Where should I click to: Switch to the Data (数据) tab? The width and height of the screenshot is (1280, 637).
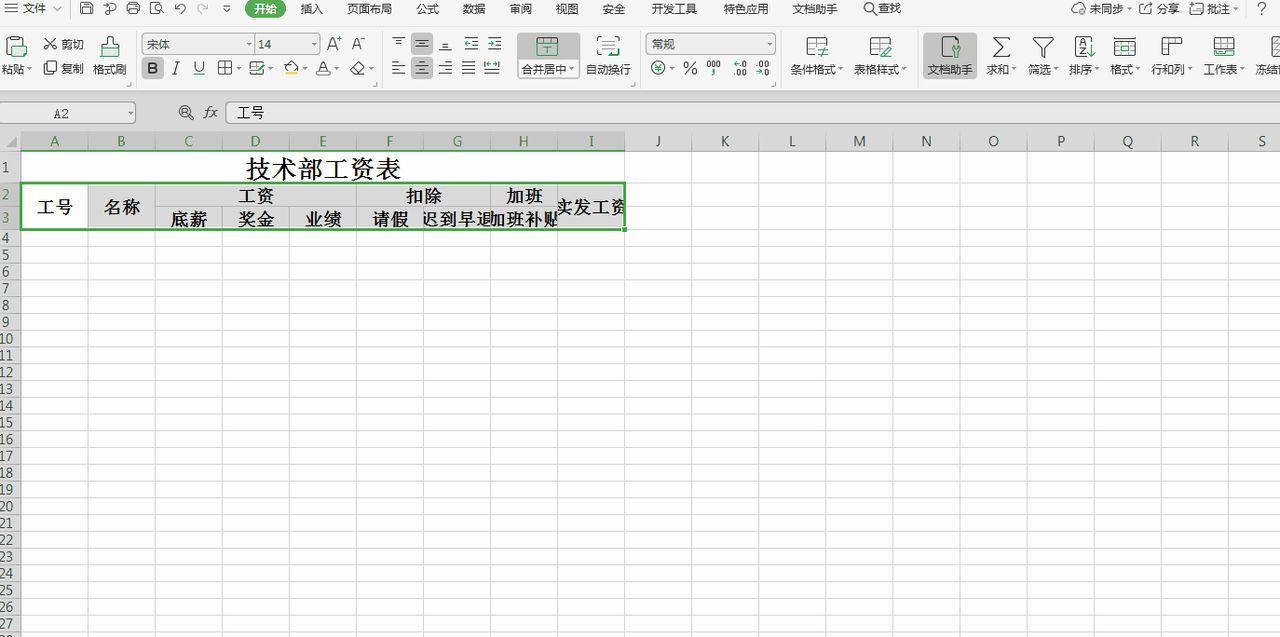[x=474, y=9]
